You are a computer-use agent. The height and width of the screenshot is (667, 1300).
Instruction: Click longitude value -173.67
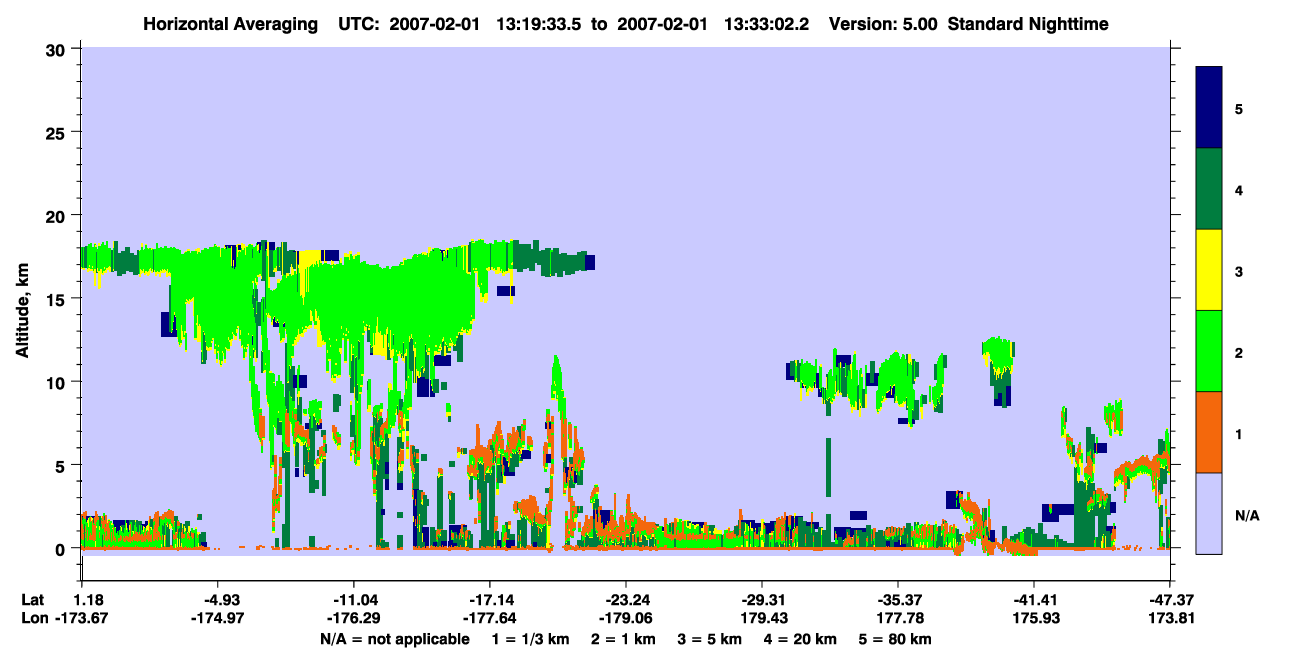pos(82,618)
